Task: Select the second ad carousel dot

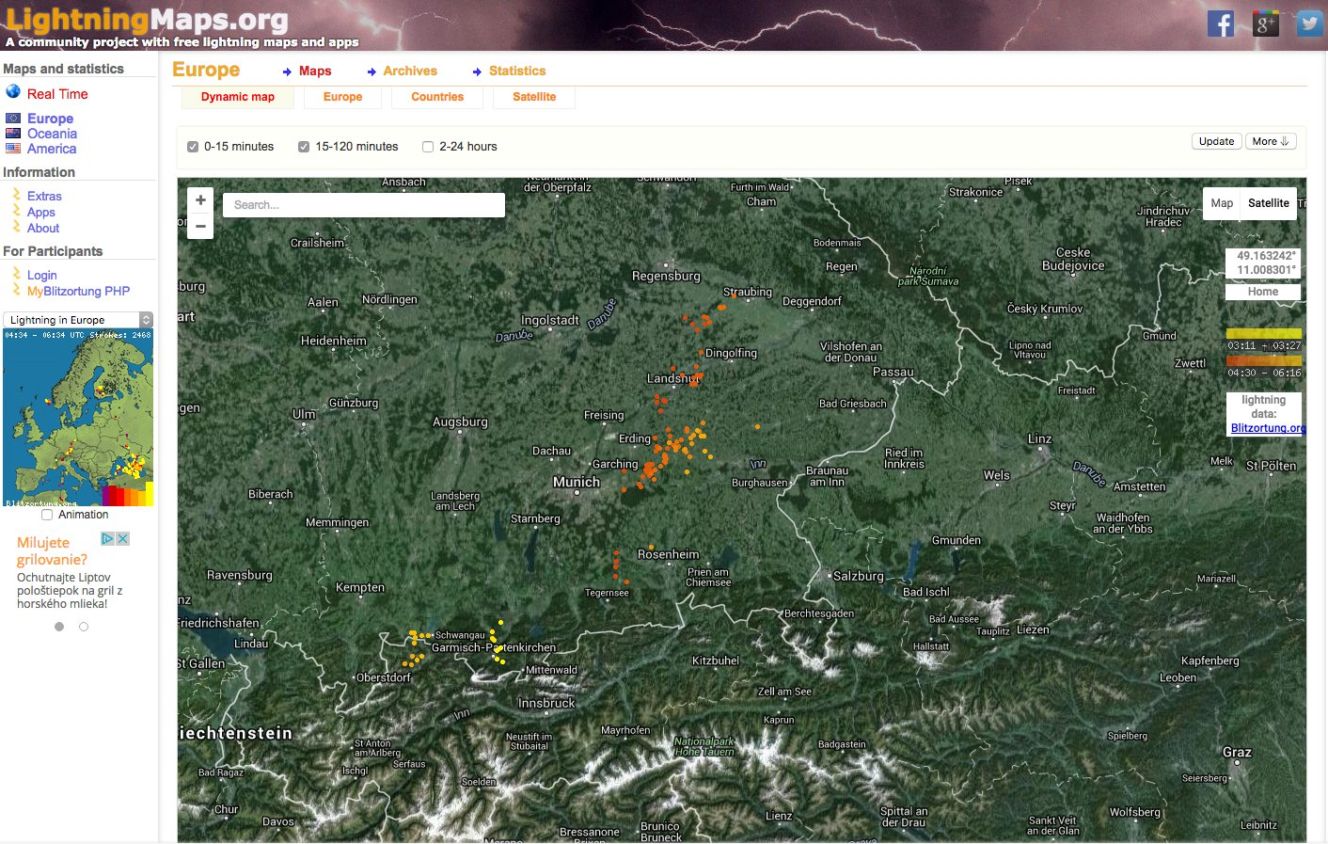Action: pos(83,627)
